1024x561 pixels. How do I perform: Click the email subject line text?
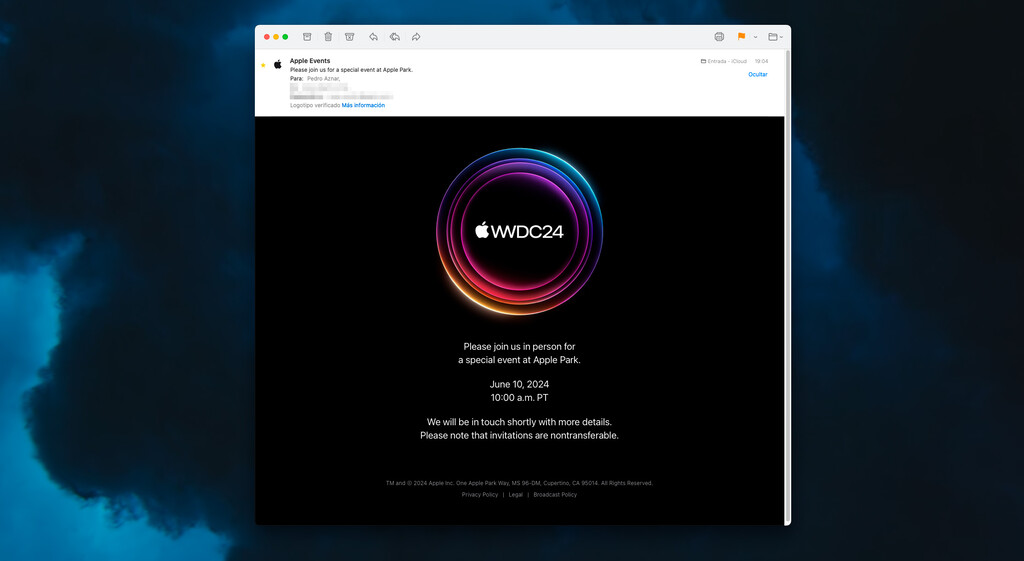[x=351, y=70]
